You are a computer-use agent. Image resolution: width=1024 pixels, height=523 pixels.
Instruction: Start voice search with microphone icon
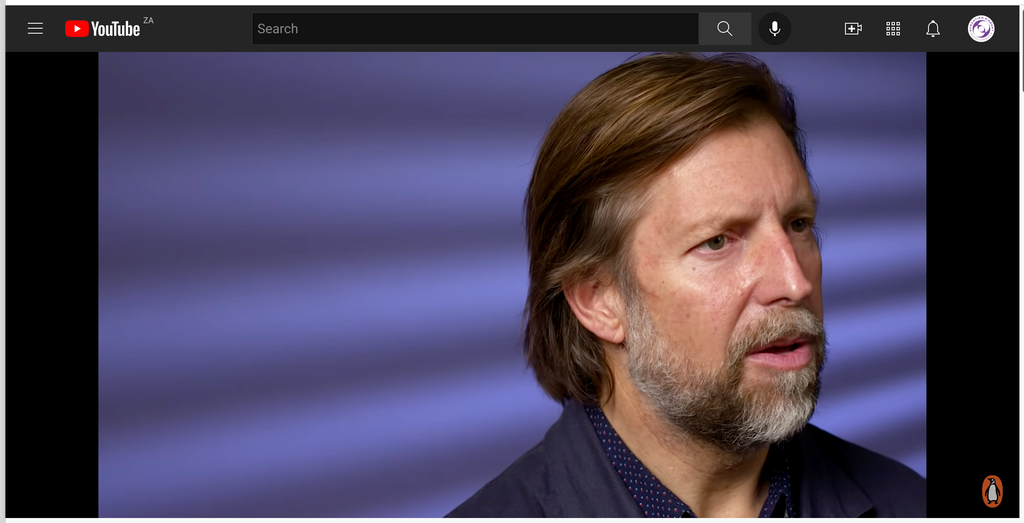pos(775,29)
